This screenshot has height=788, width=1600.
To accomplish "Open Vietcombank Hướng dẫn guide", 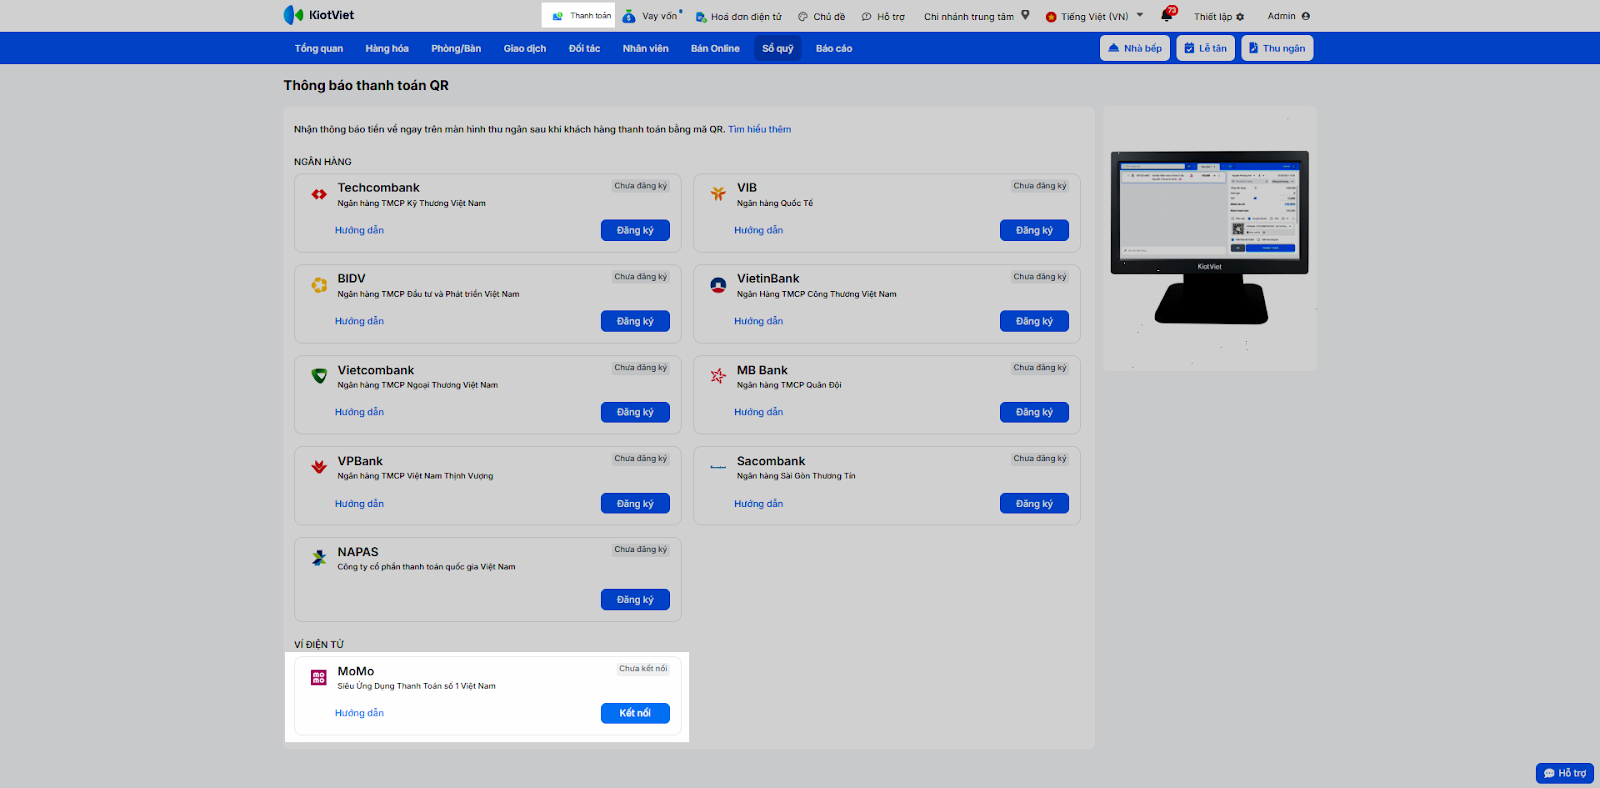I will 359,412.
